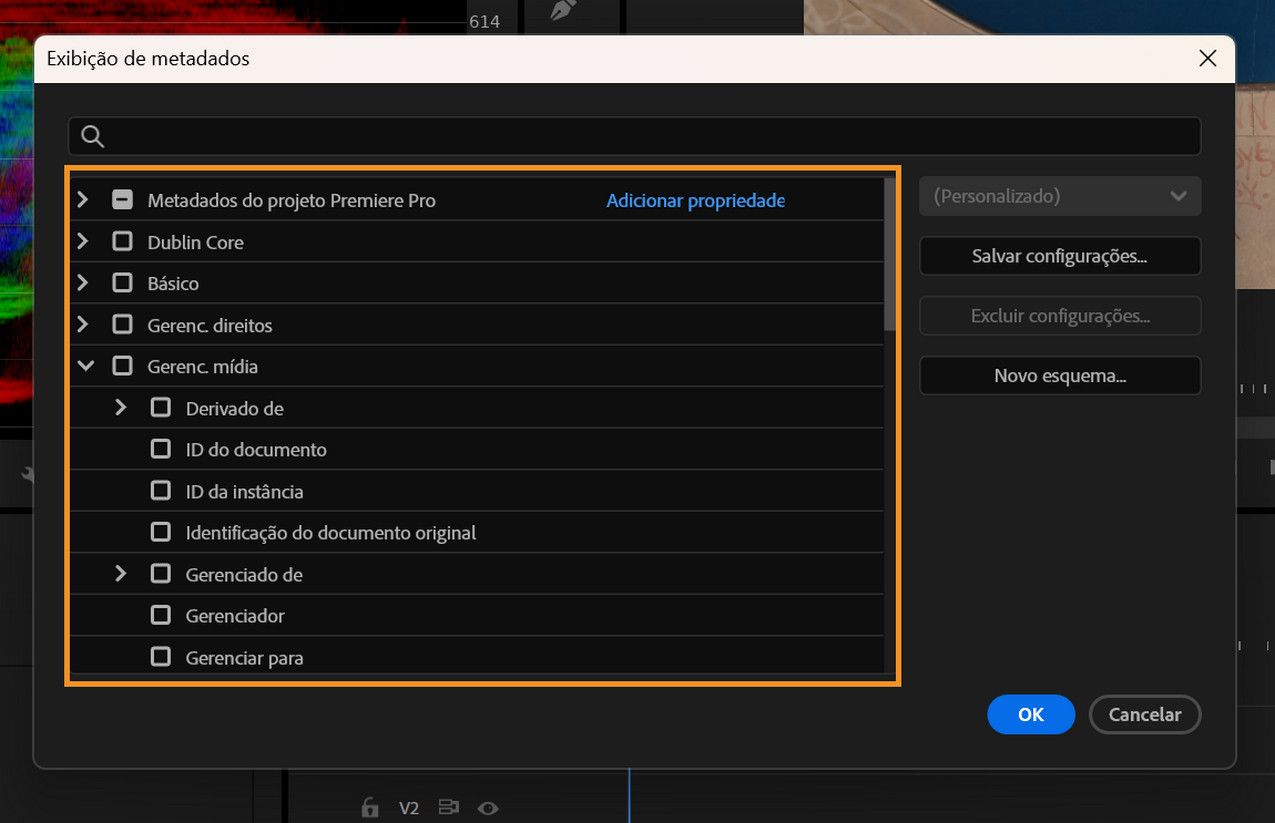Expand the Derivado de entry

(x=121, y=407)
